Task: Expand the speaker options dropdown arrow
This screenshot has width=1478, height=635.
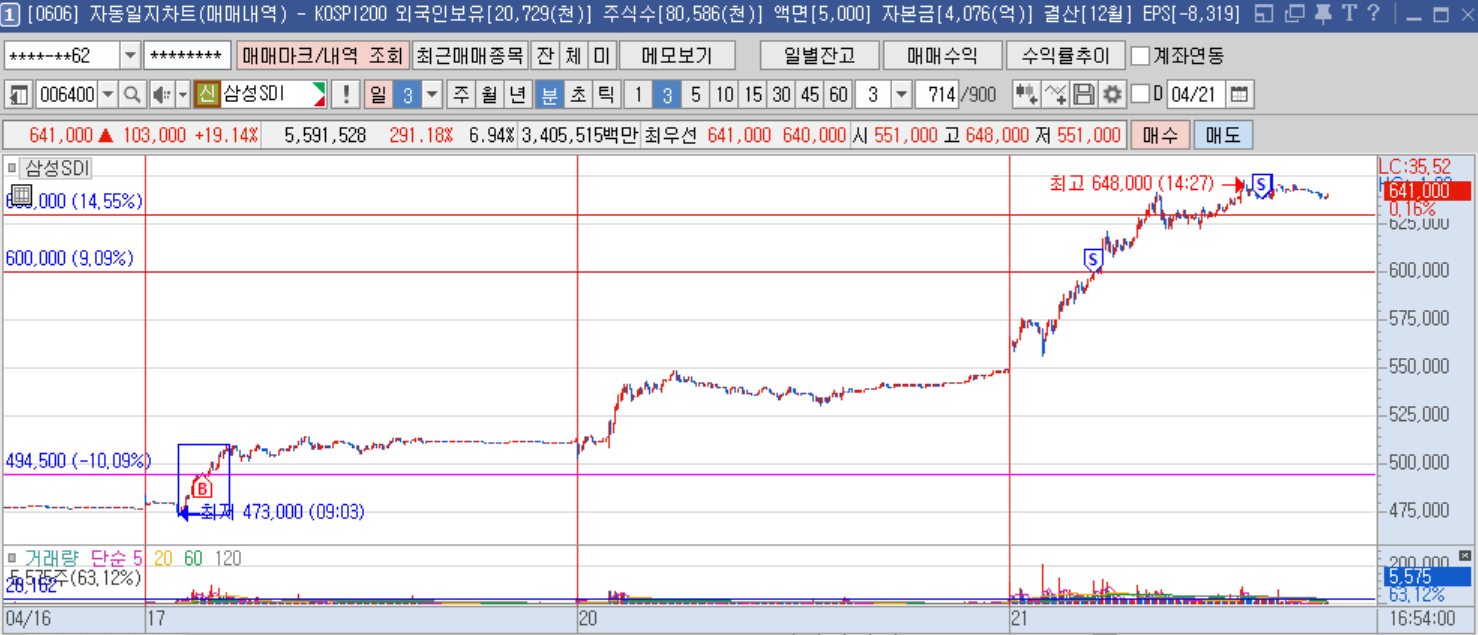Action: pyautogui.click(x=181, y=95)
